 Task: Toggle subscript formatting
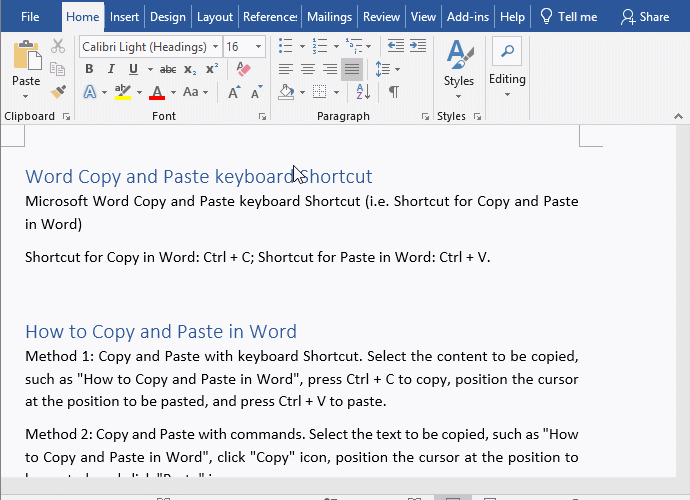click(x=190, y=69)
